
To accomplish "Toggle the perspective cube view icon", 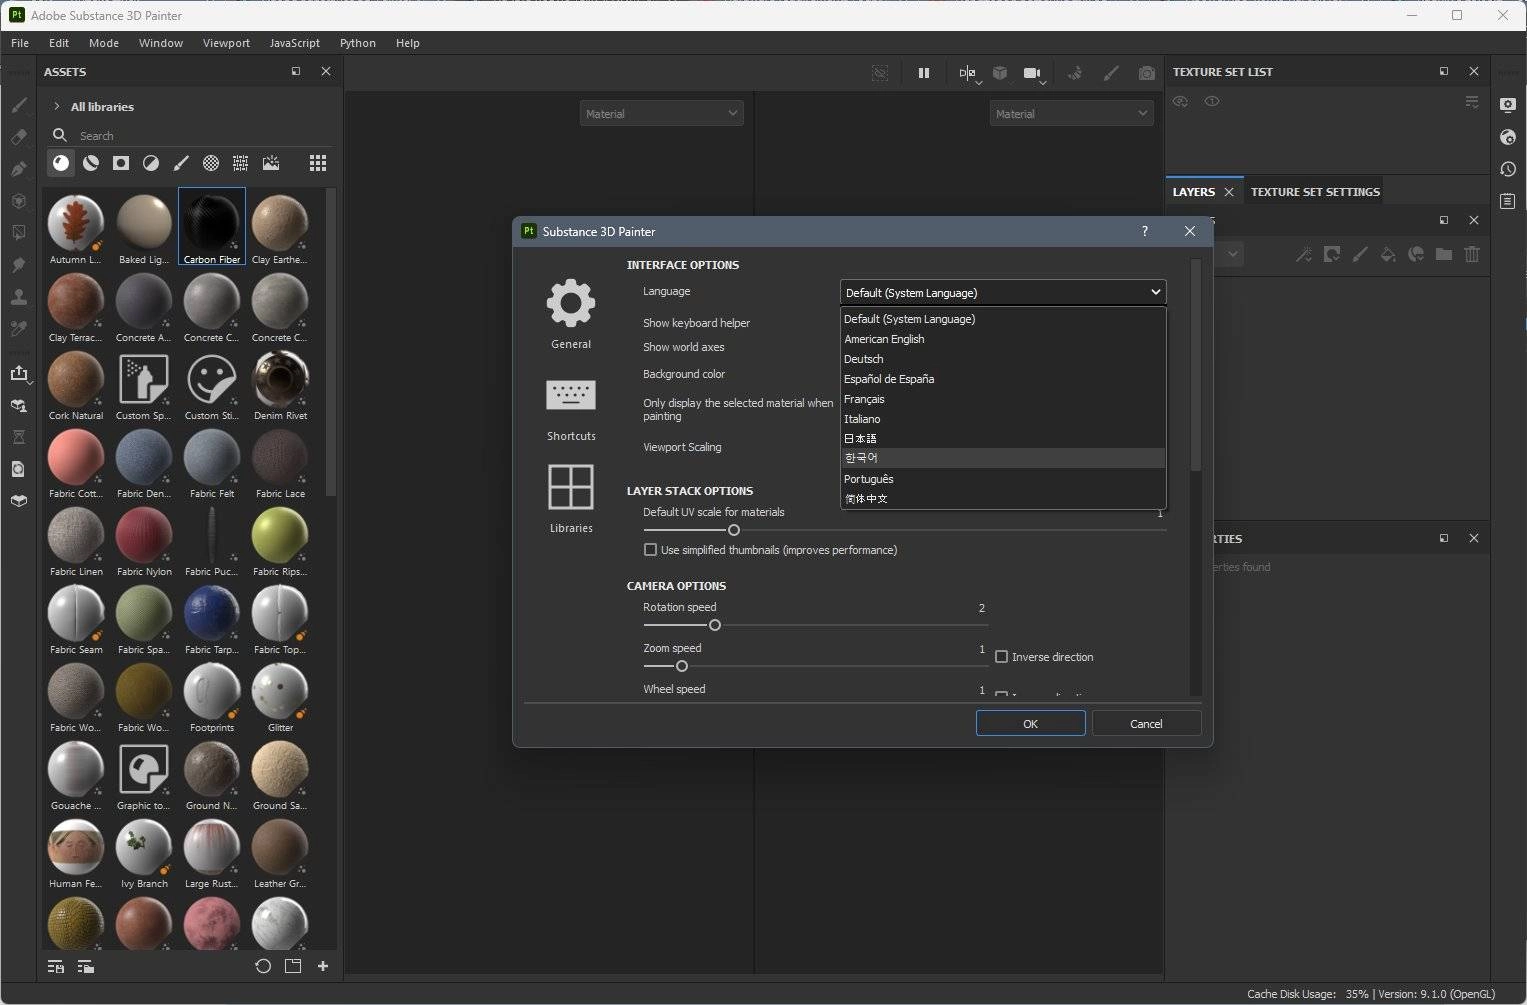I will (1000, 73).
